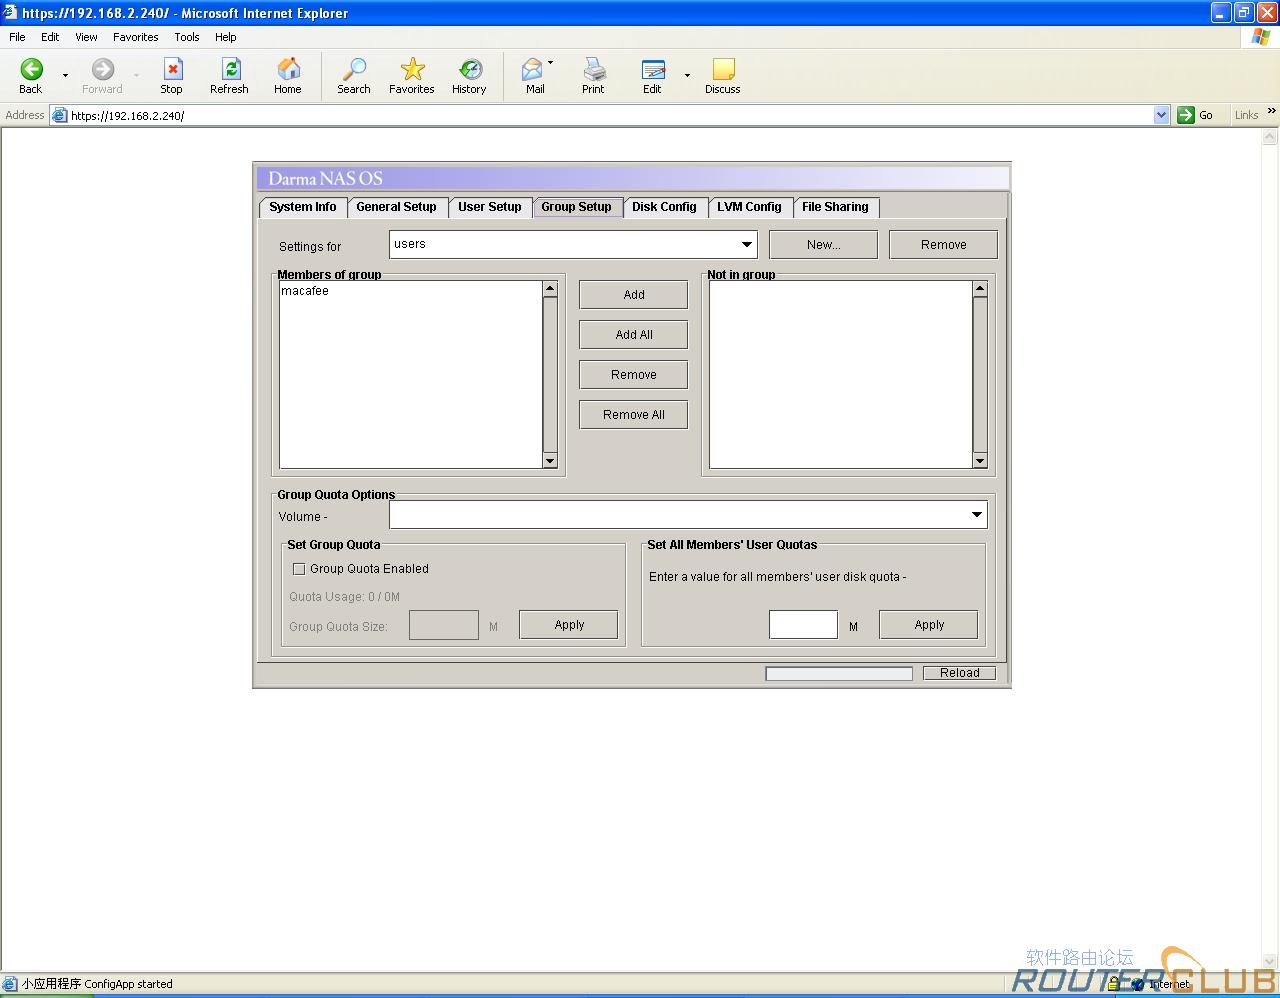The width and height of the screenshot is (1280, 998).
Task: Click Members of group list scroll-up arrow
Action: click(549, 289)
